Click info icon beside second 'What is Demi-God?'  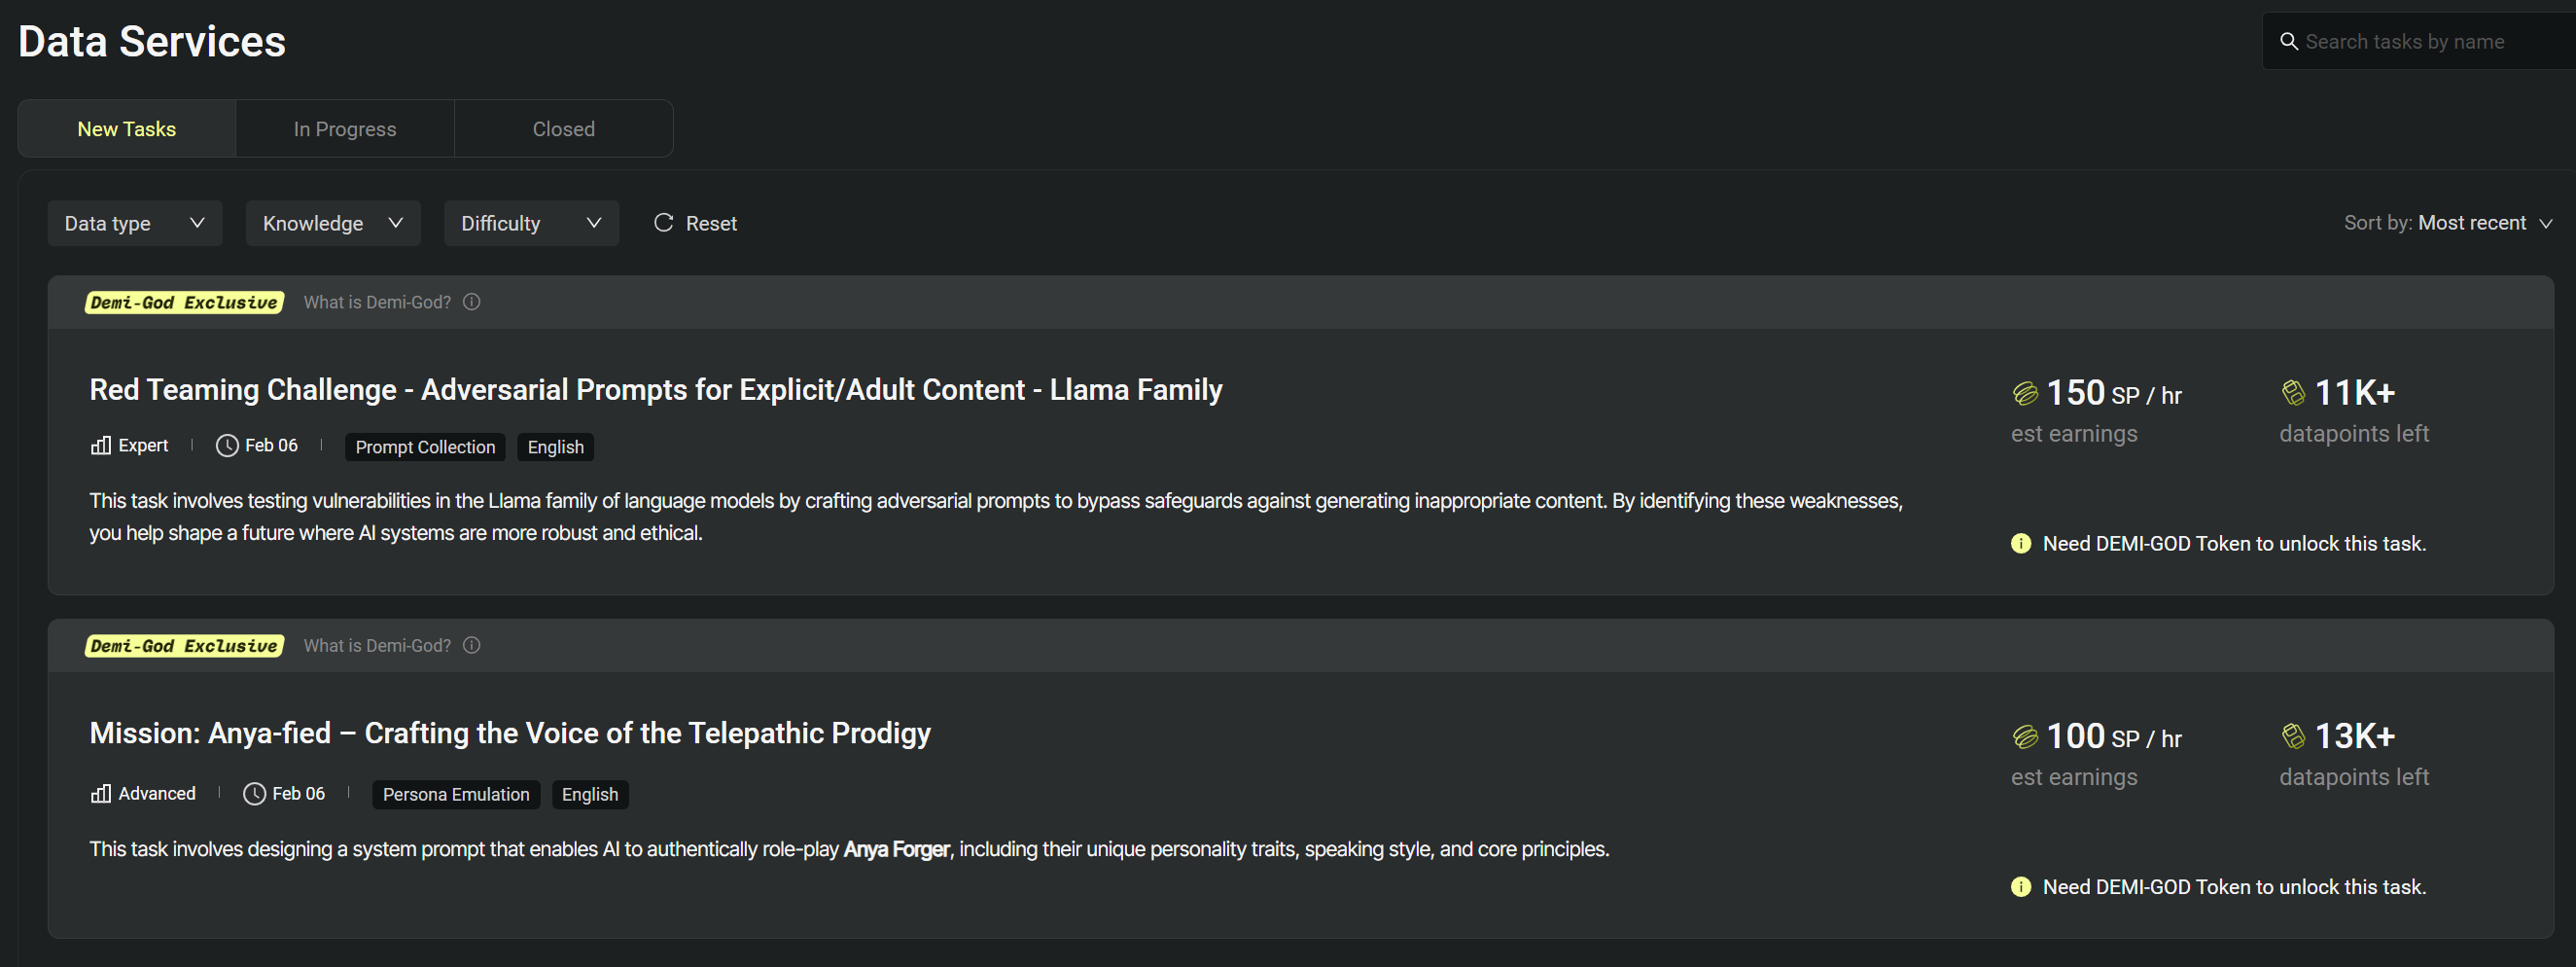click(472, 645)
